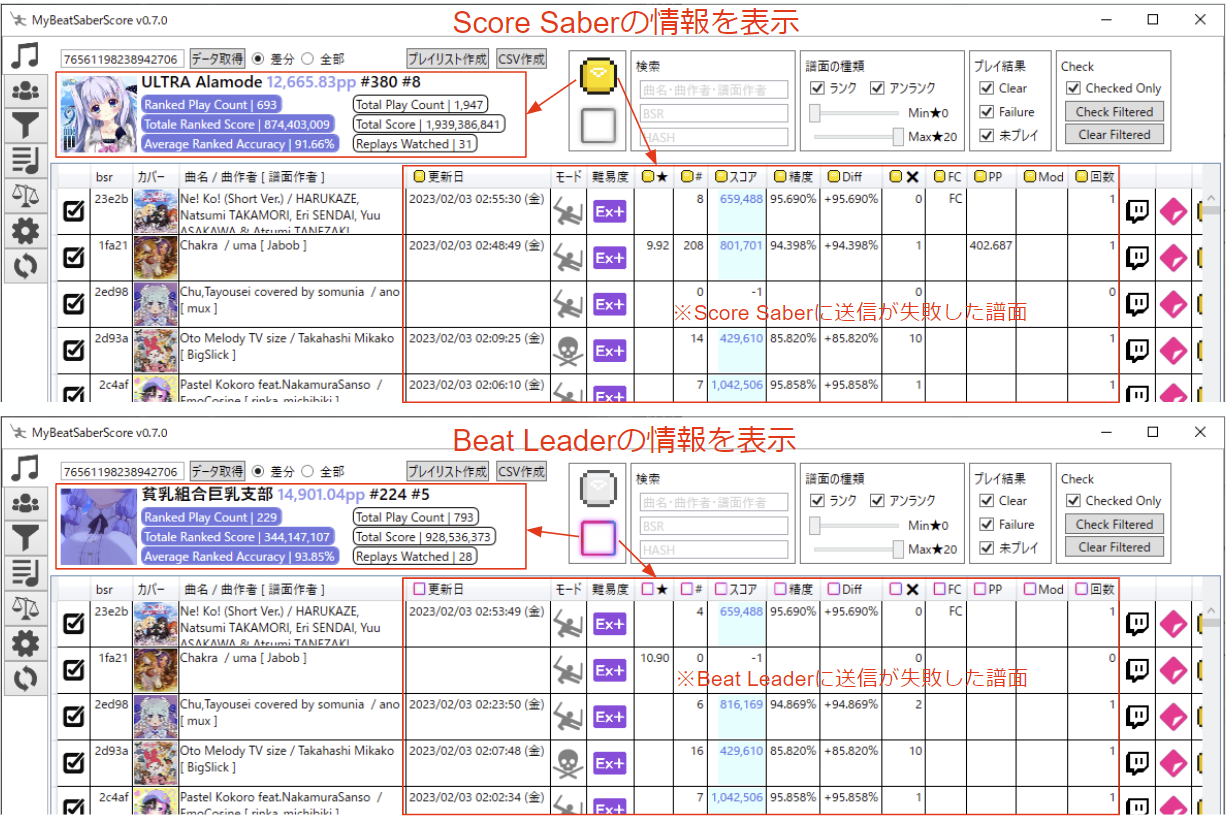Select the grey Score Saber icon in 貧乳組合巨乳支部 window
This screenshot has height=819, width=1227.
click(x=598, y=487)
